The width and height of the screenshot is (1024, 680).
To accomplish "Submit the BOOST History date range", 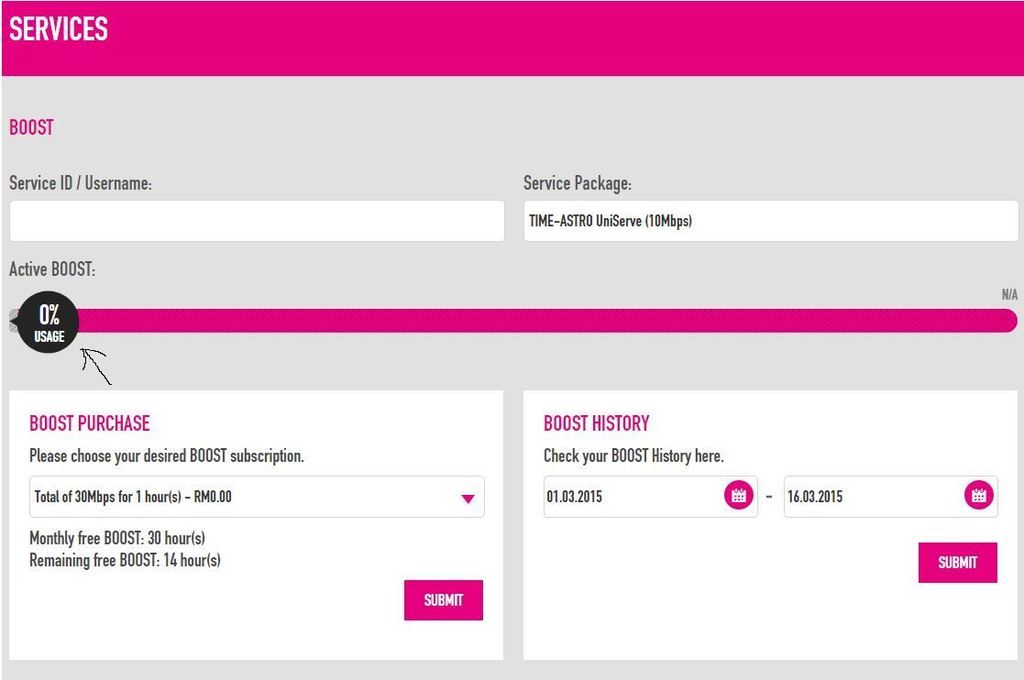I will [x=957, y=563].
